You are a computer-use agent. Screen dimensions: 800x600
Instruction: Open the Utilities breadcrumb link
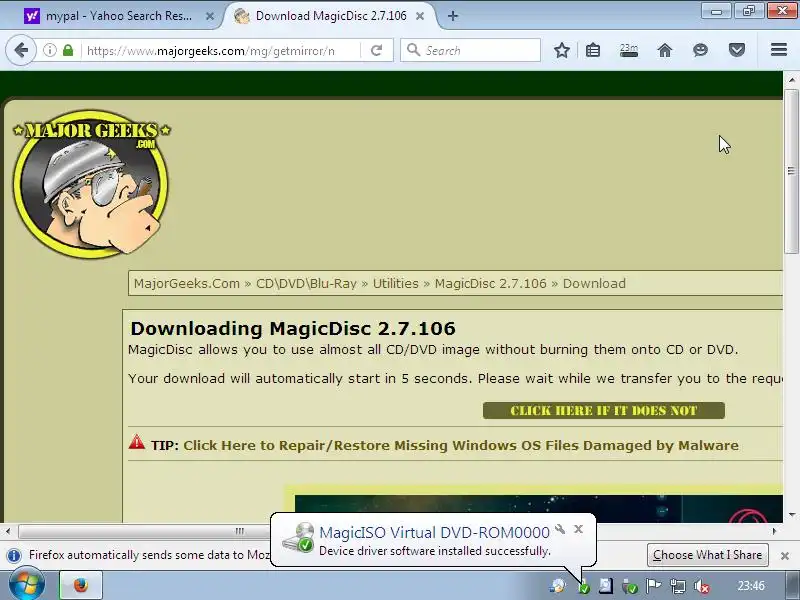(x=395, y=284)
